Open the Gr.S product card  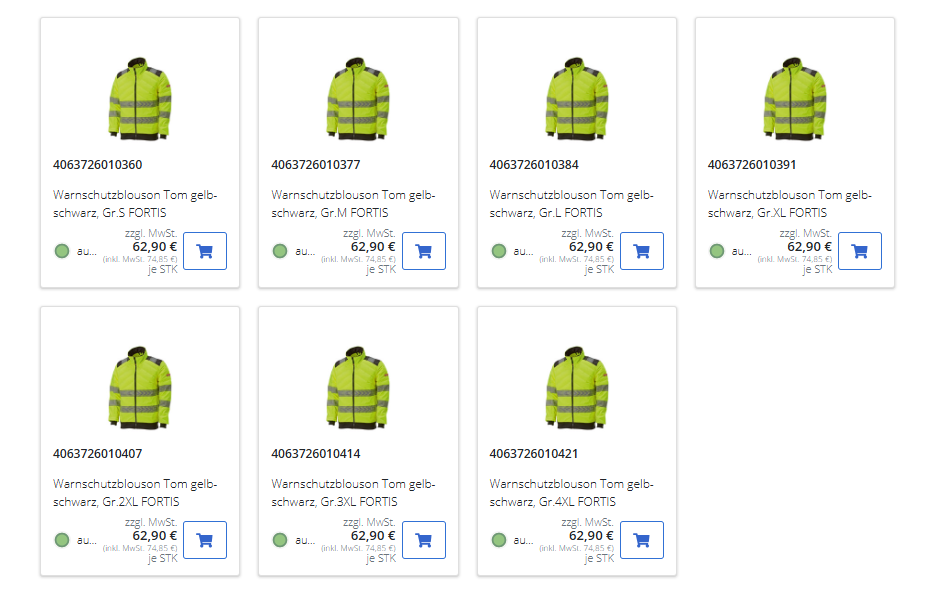pos(140,150)
